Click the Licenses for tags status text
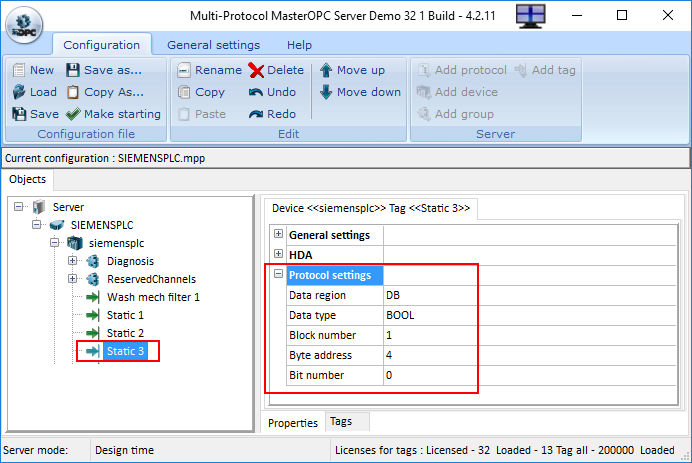This screenshot has height=463, width=692. tap(504, 450)
